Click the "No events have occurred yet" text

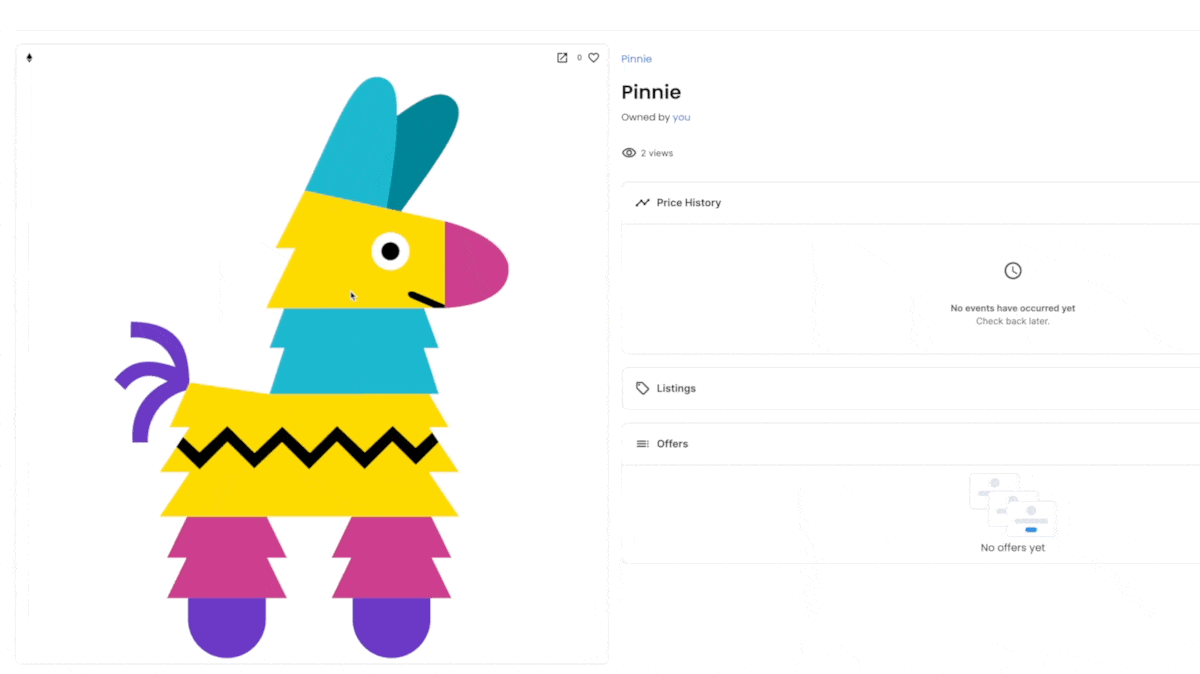point(1013,308)
